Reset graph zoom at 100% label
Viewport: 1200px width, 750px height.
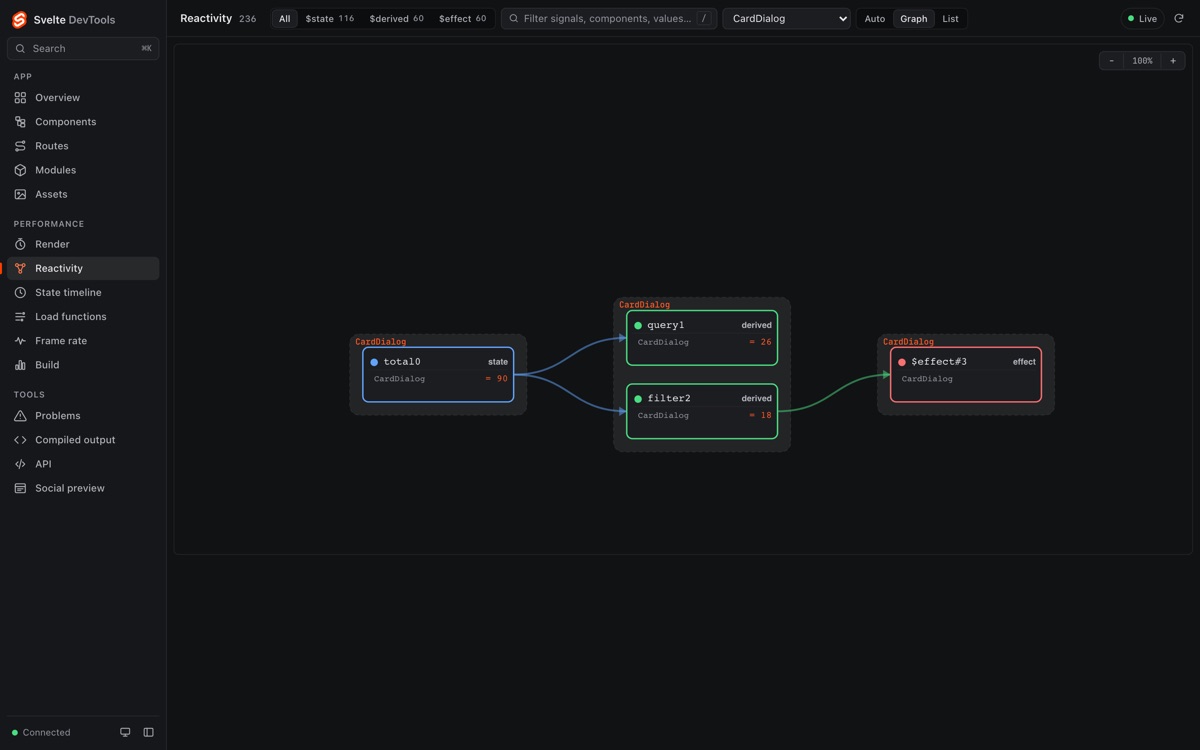point(1142,61)
